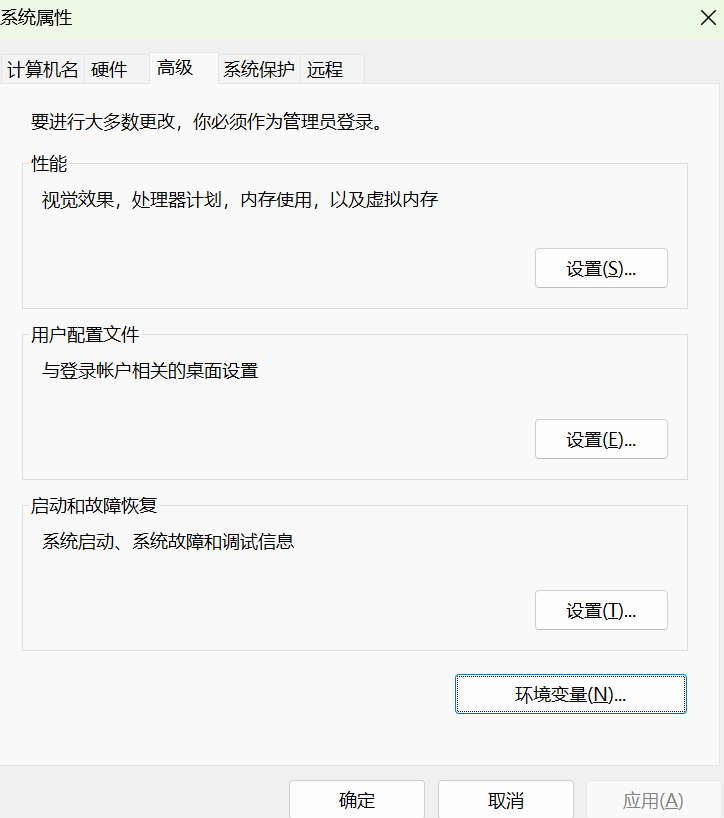Click user profile 设置(E) button

coord(601,439)
